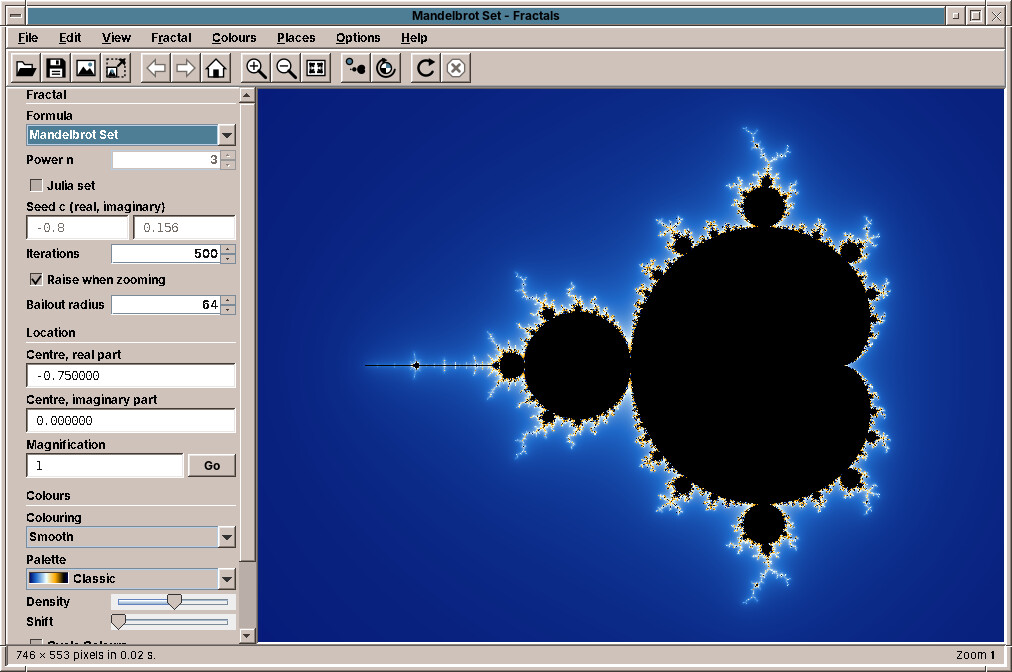Image resolution: width=1012 pixels, height=672 pixels.
Task: Click the Seed c real field -0.8
Action: (77, 227)
